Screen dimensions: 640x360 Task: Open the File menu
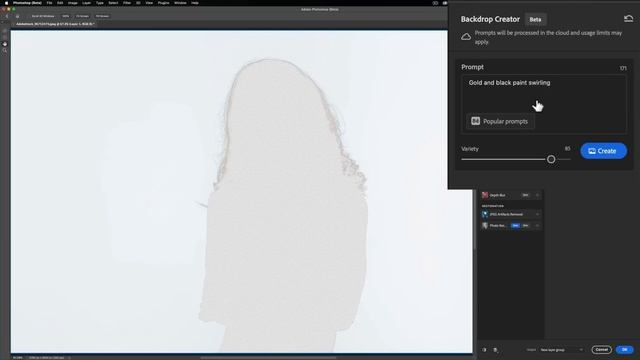coord(49,3)
